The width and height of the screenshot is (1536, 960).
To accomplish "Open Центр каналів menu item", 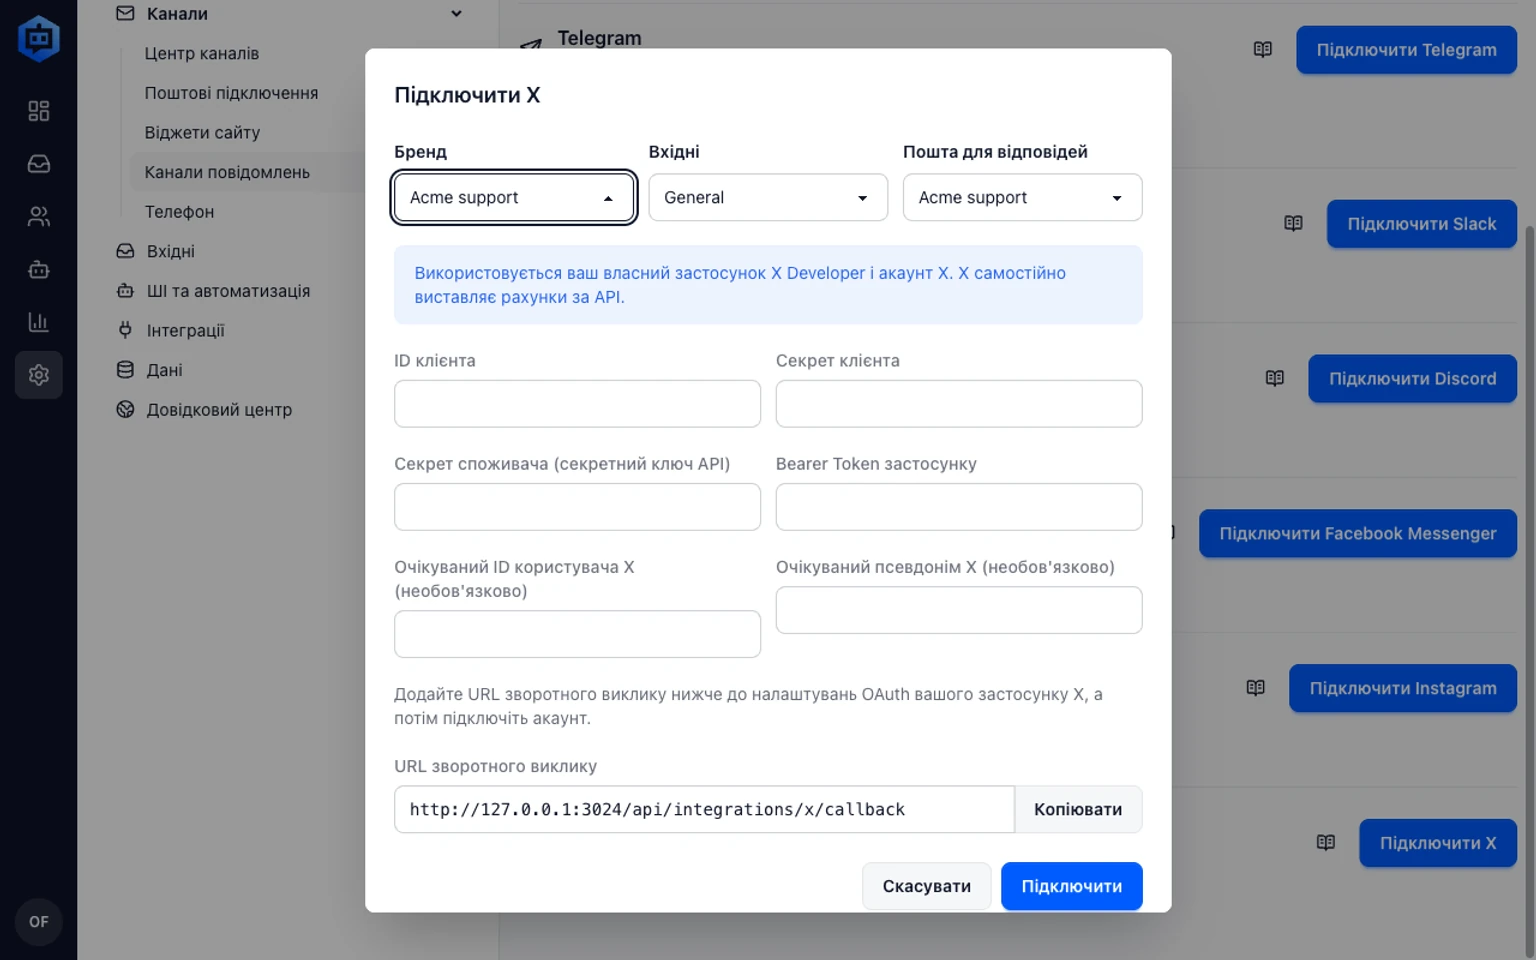I will click(201, 54).
